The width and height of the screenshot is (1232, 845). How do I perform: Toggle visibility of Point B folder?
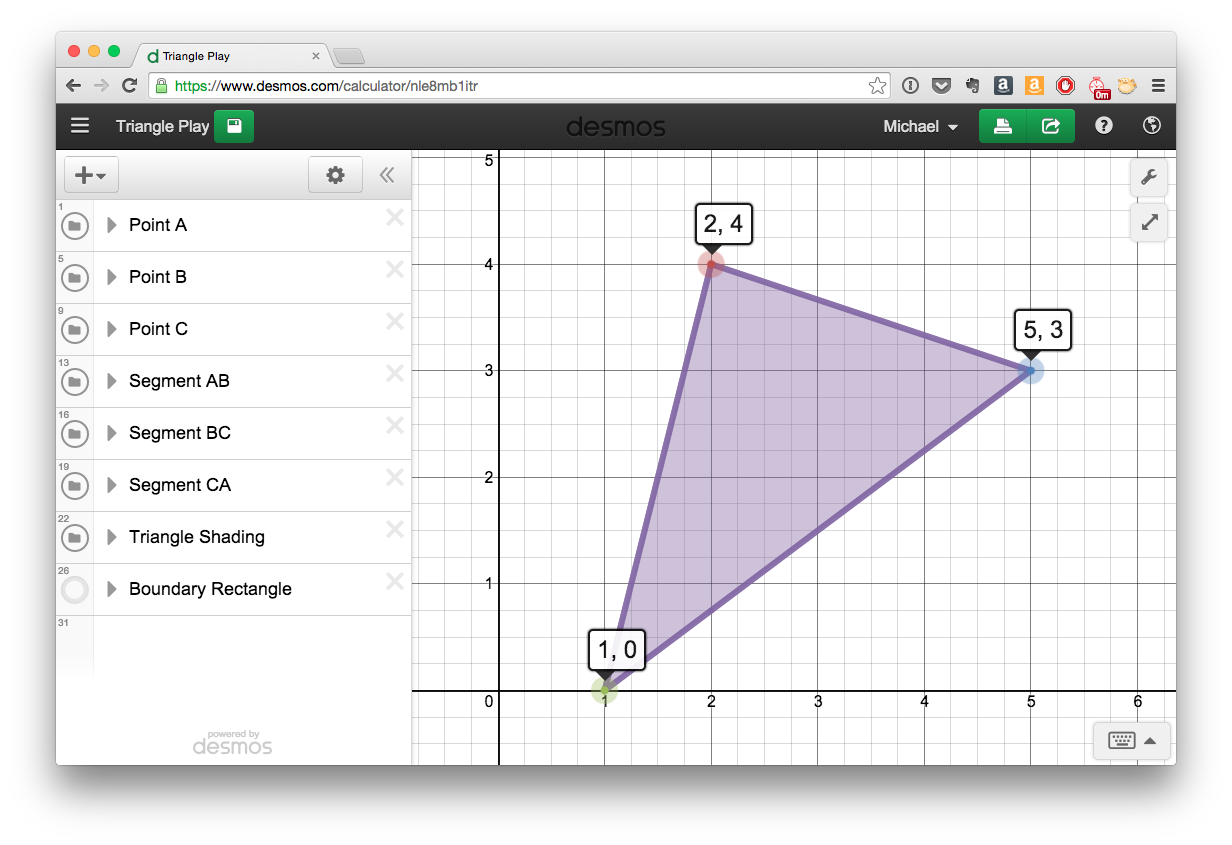(x=74, y=278)
